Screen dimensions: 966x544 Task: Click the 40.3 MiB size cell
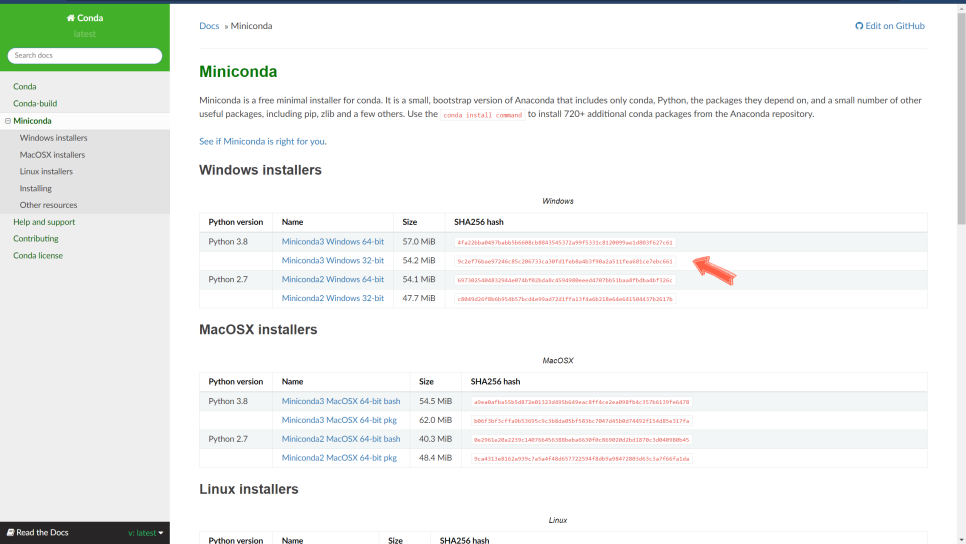tap(436, 439)
